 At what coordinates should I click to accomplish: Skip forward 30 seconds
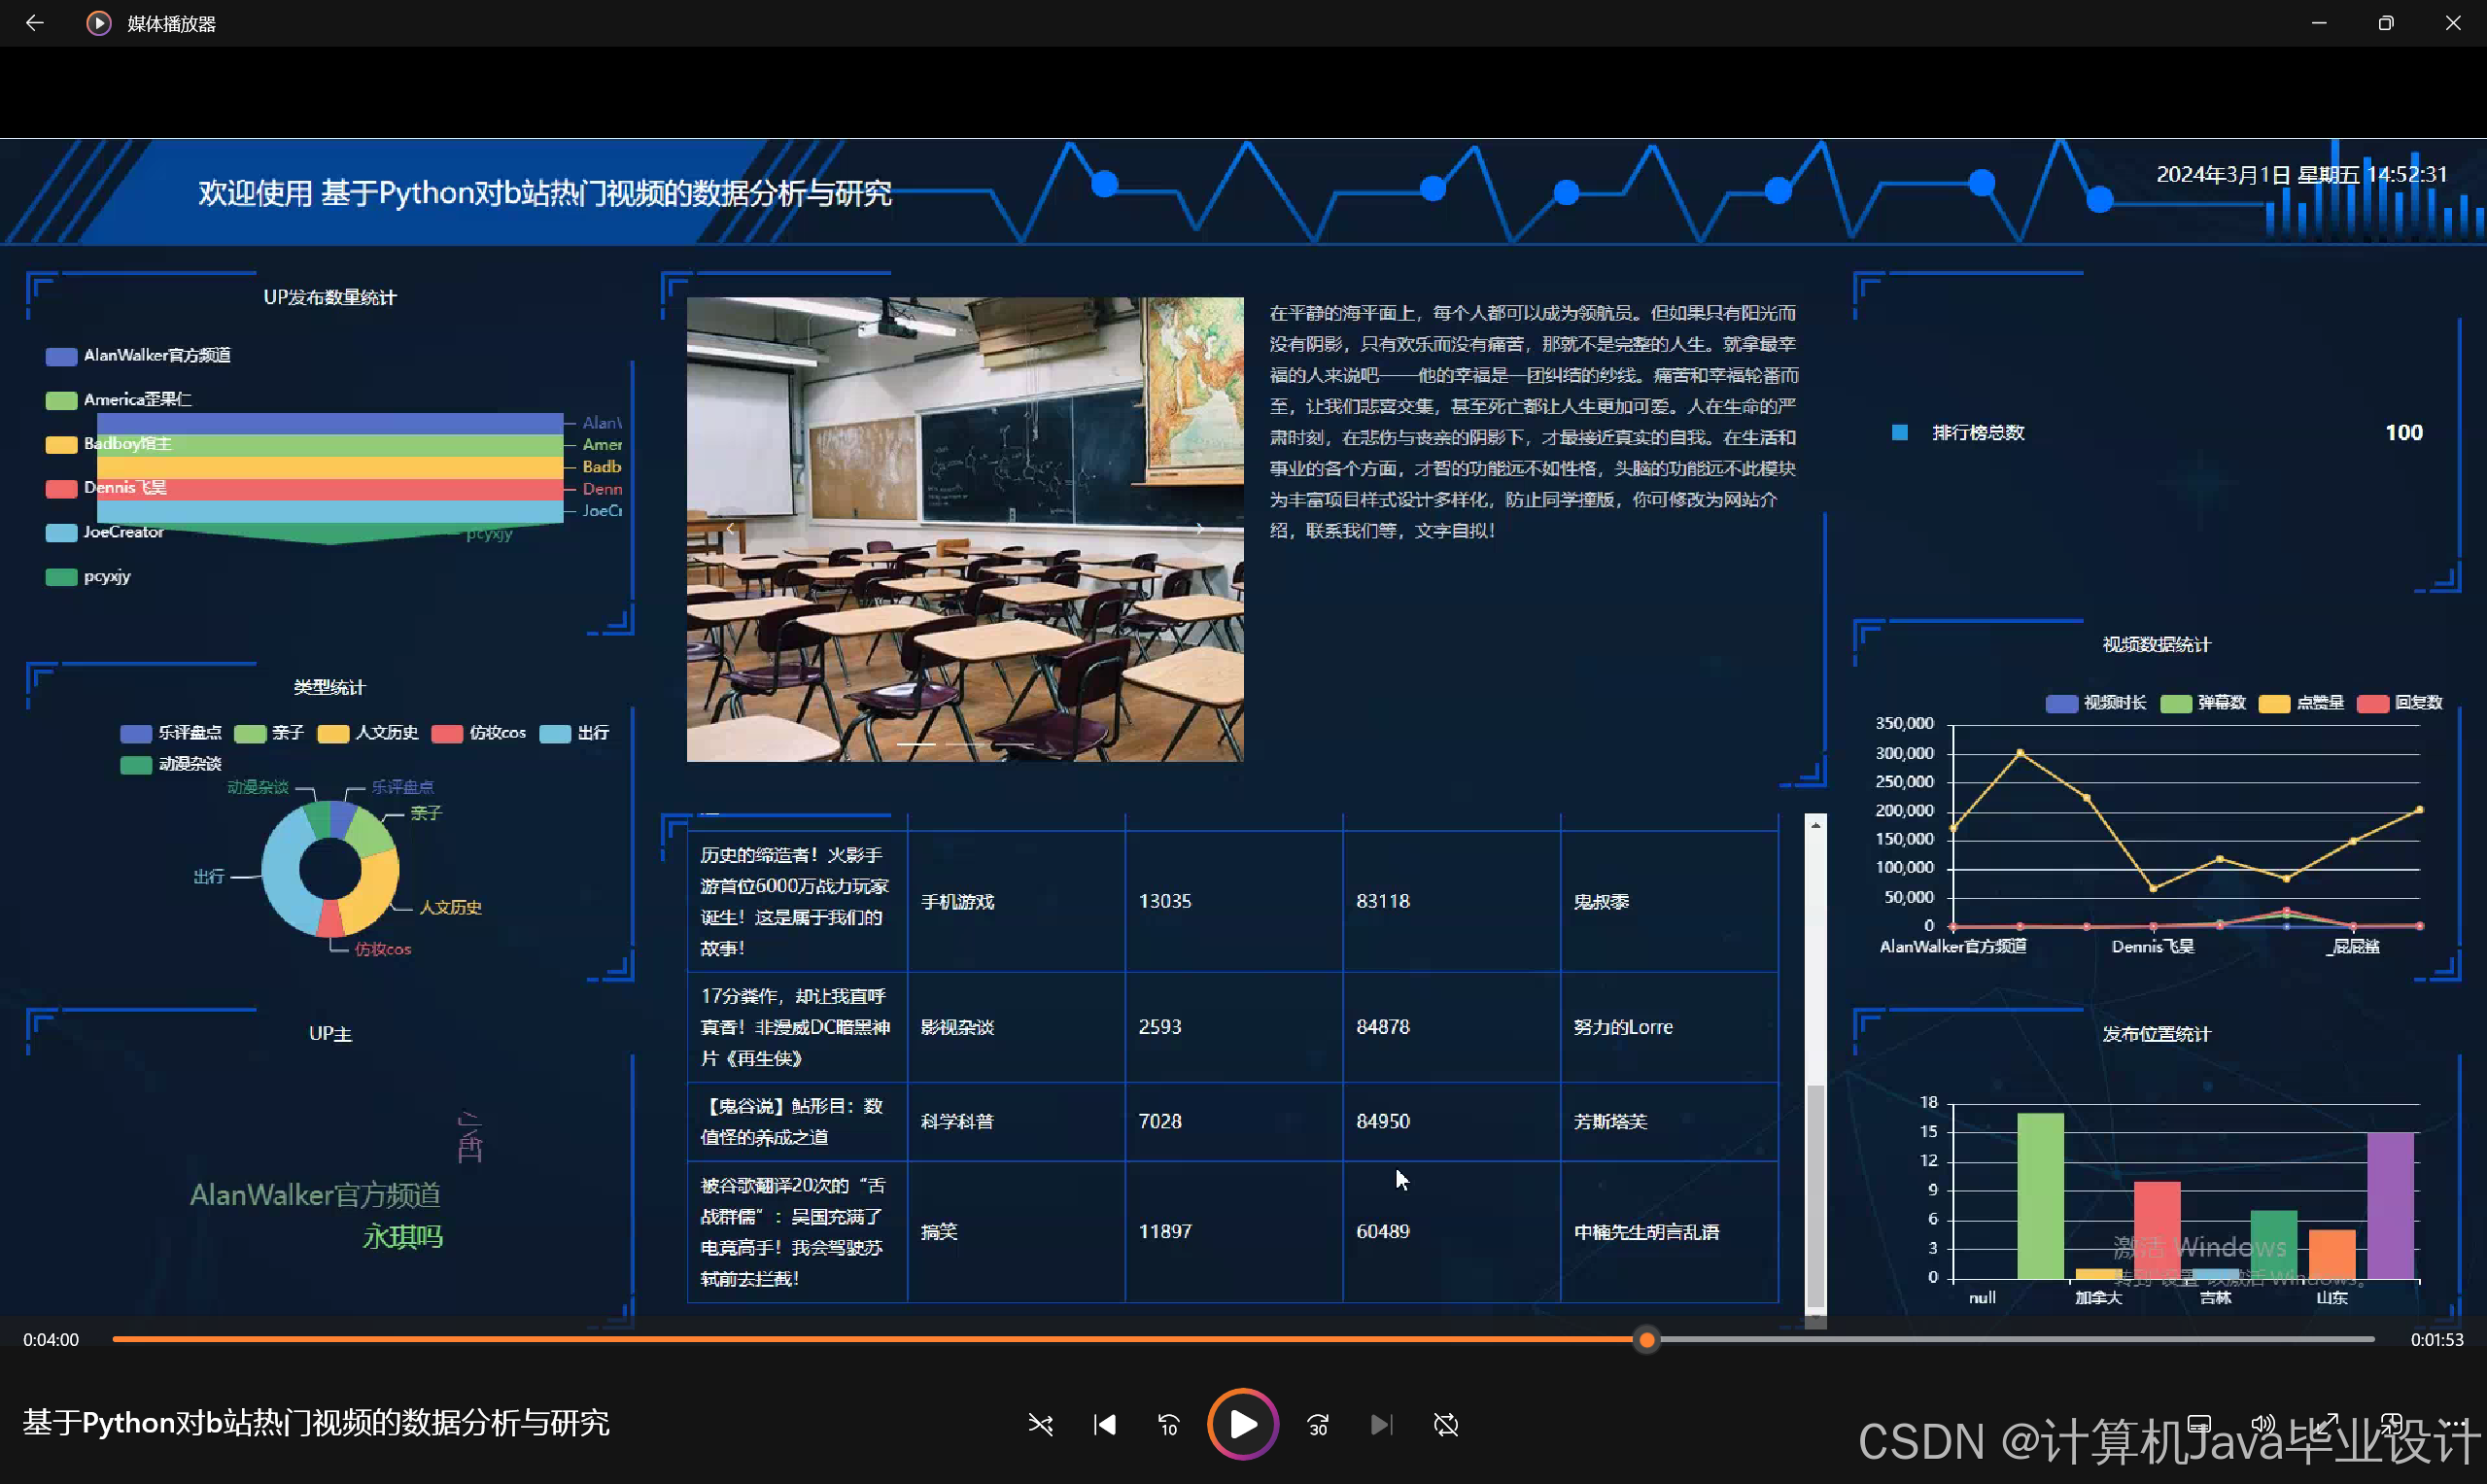click(1318, 1424)
